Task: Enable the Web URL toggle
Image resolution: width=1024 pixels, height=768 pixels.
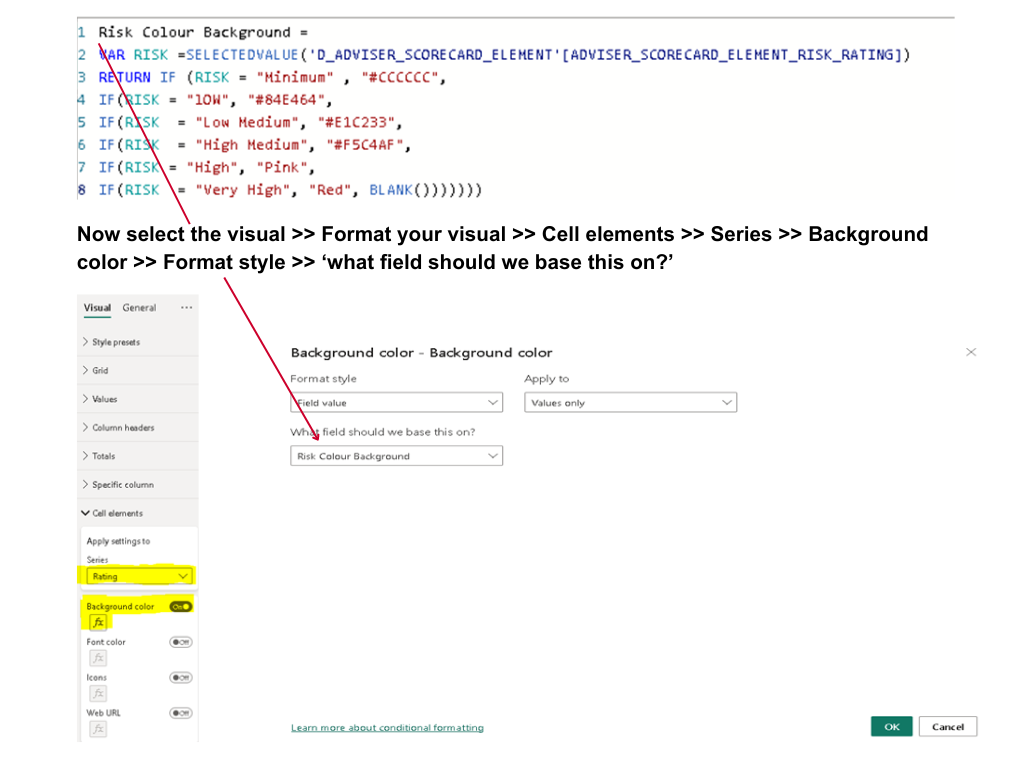Action: [x=181, y=712]
